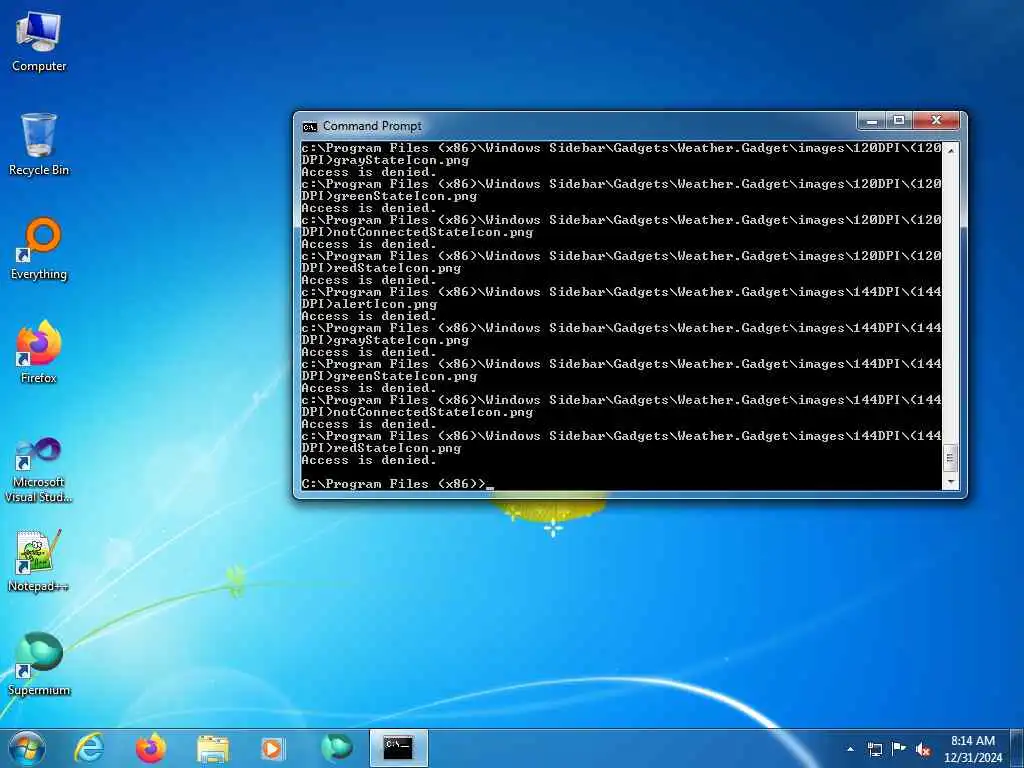Select the Microsoft Visual Studio shortcut
This screenshot has width=1024, height=768.
39,470
